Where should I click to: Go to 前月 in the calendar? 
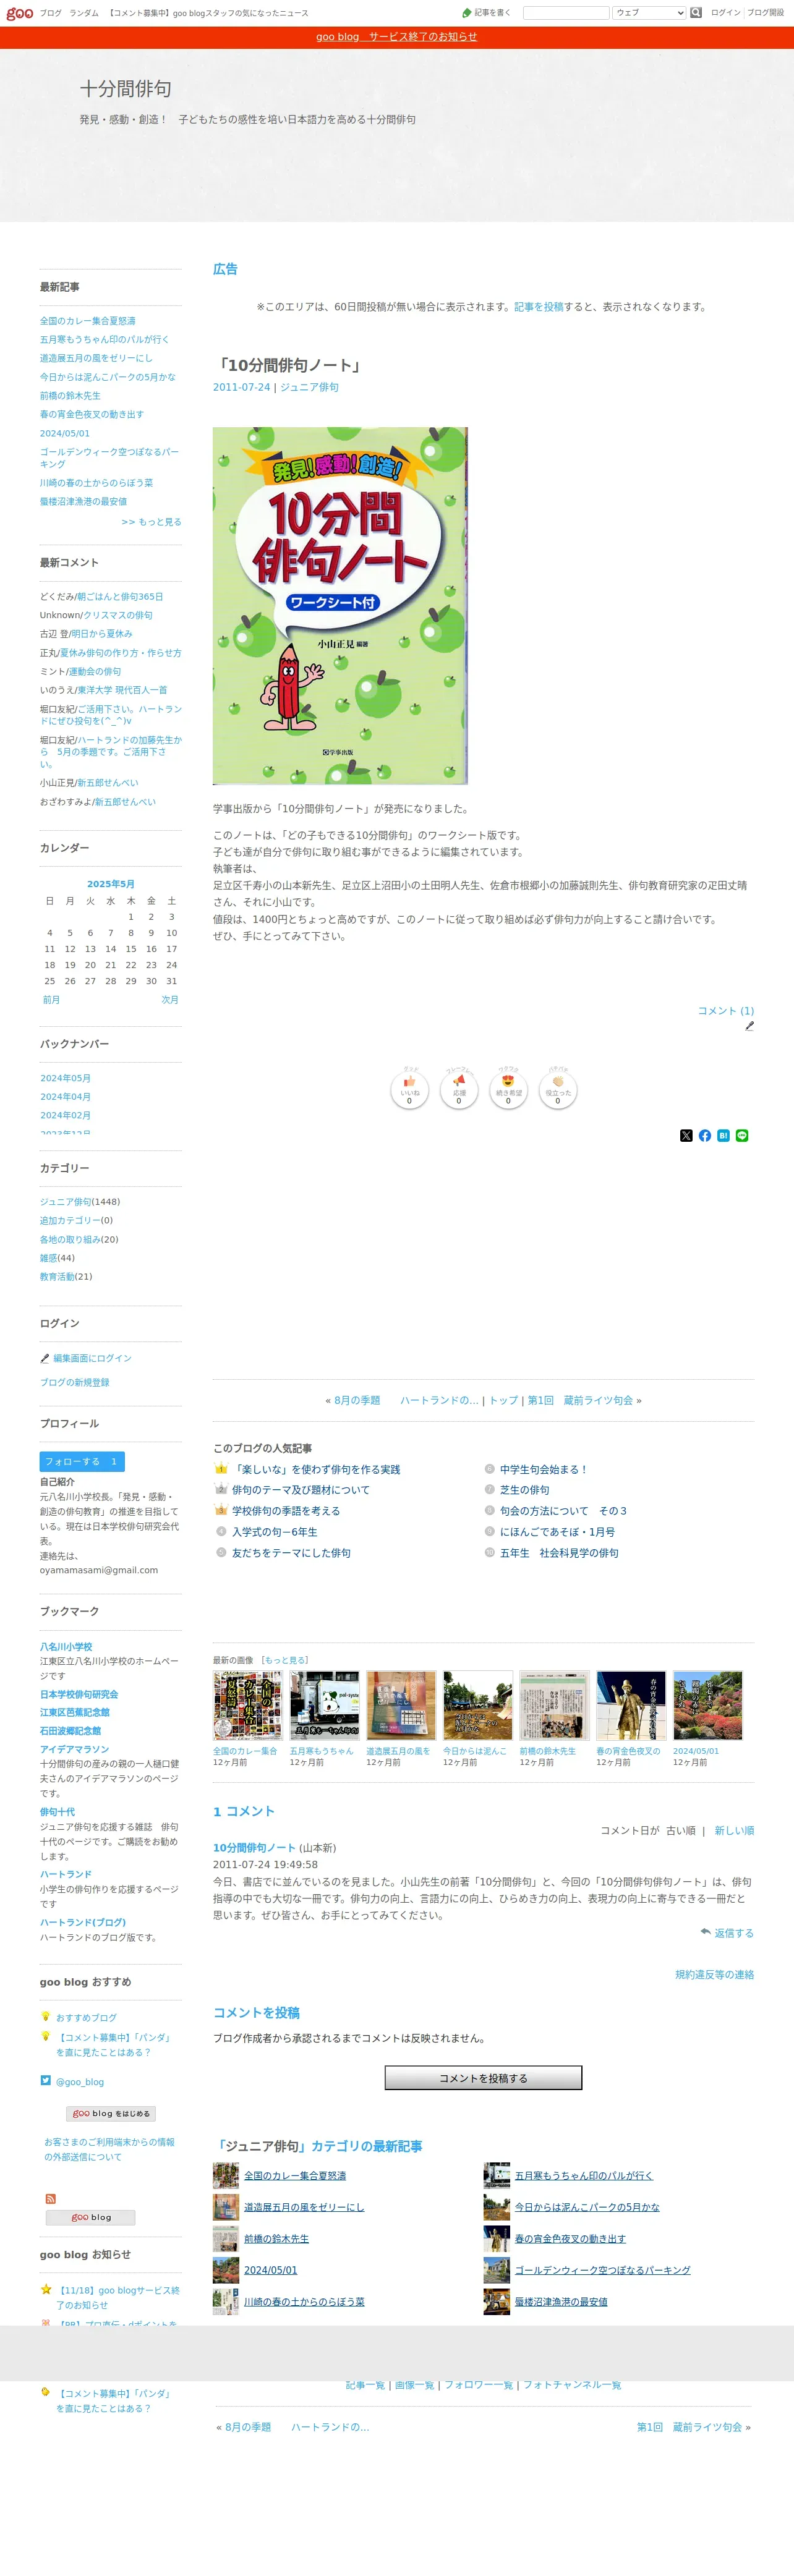[51, 1000]
